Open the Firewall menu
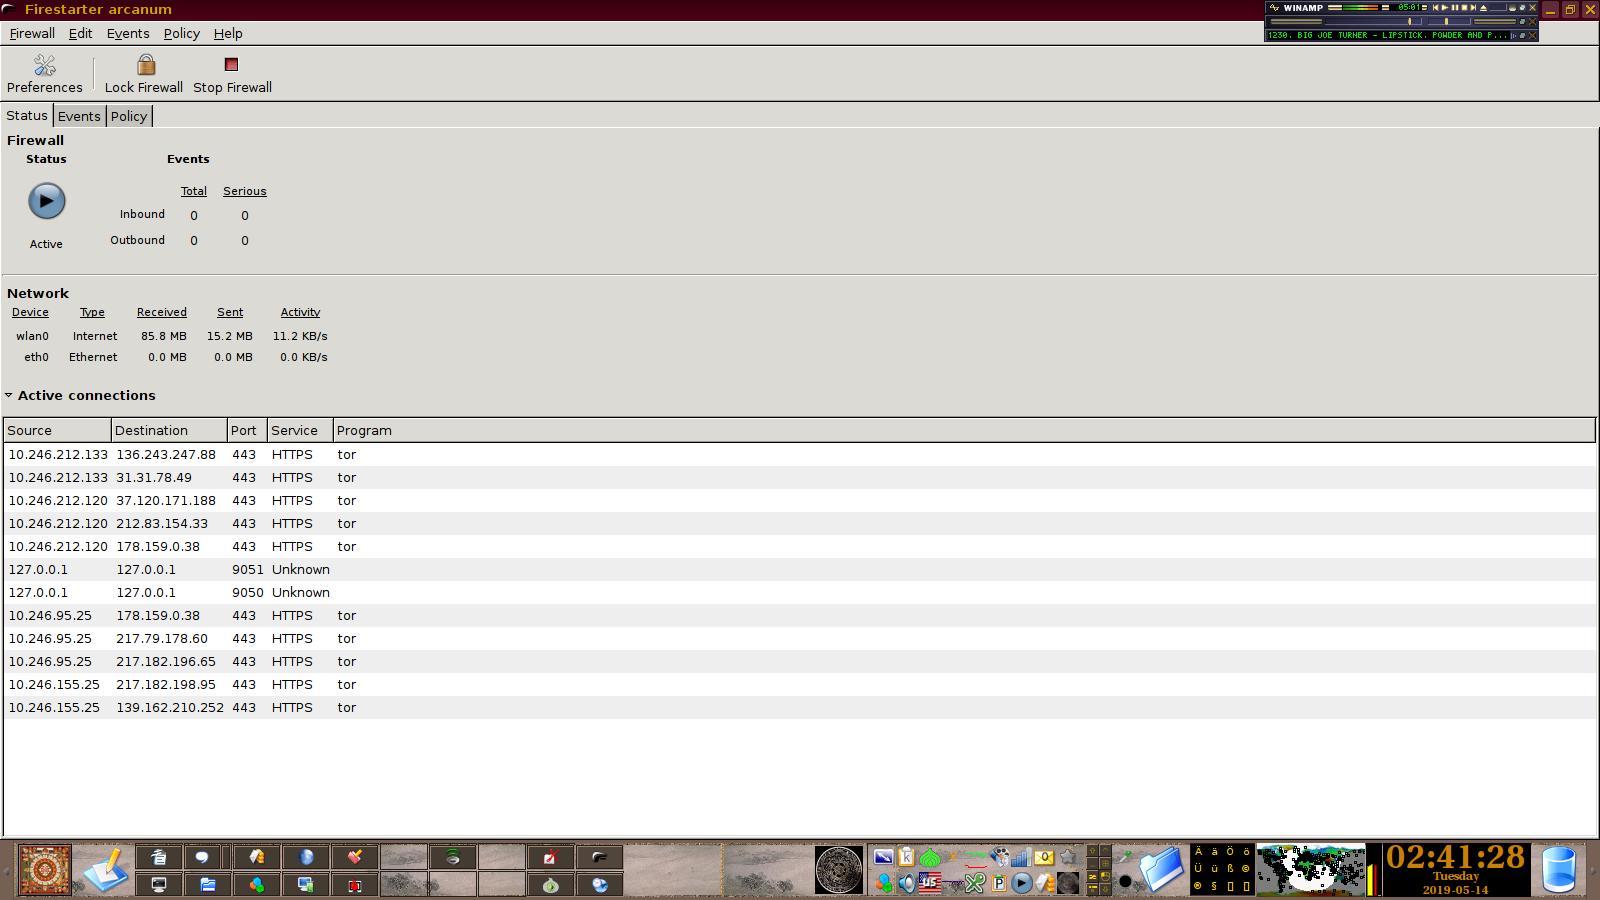This screenshot has width=1600, height=900. click(32, 33)
